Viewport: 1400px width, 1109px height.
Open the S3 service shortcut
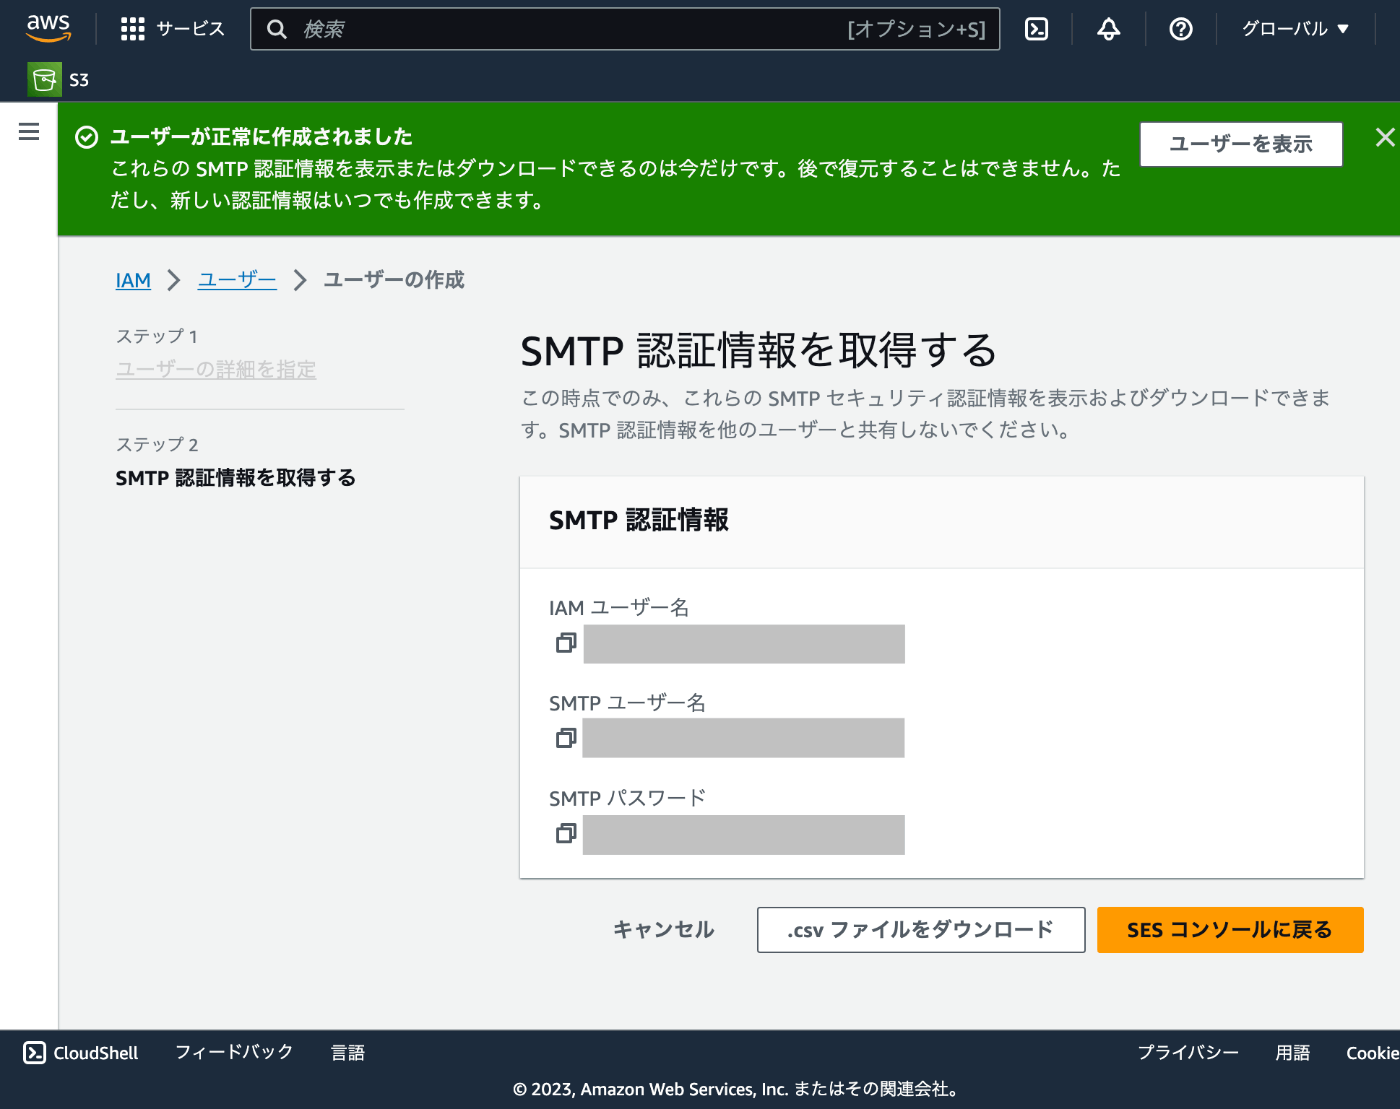tap(59, 80)
